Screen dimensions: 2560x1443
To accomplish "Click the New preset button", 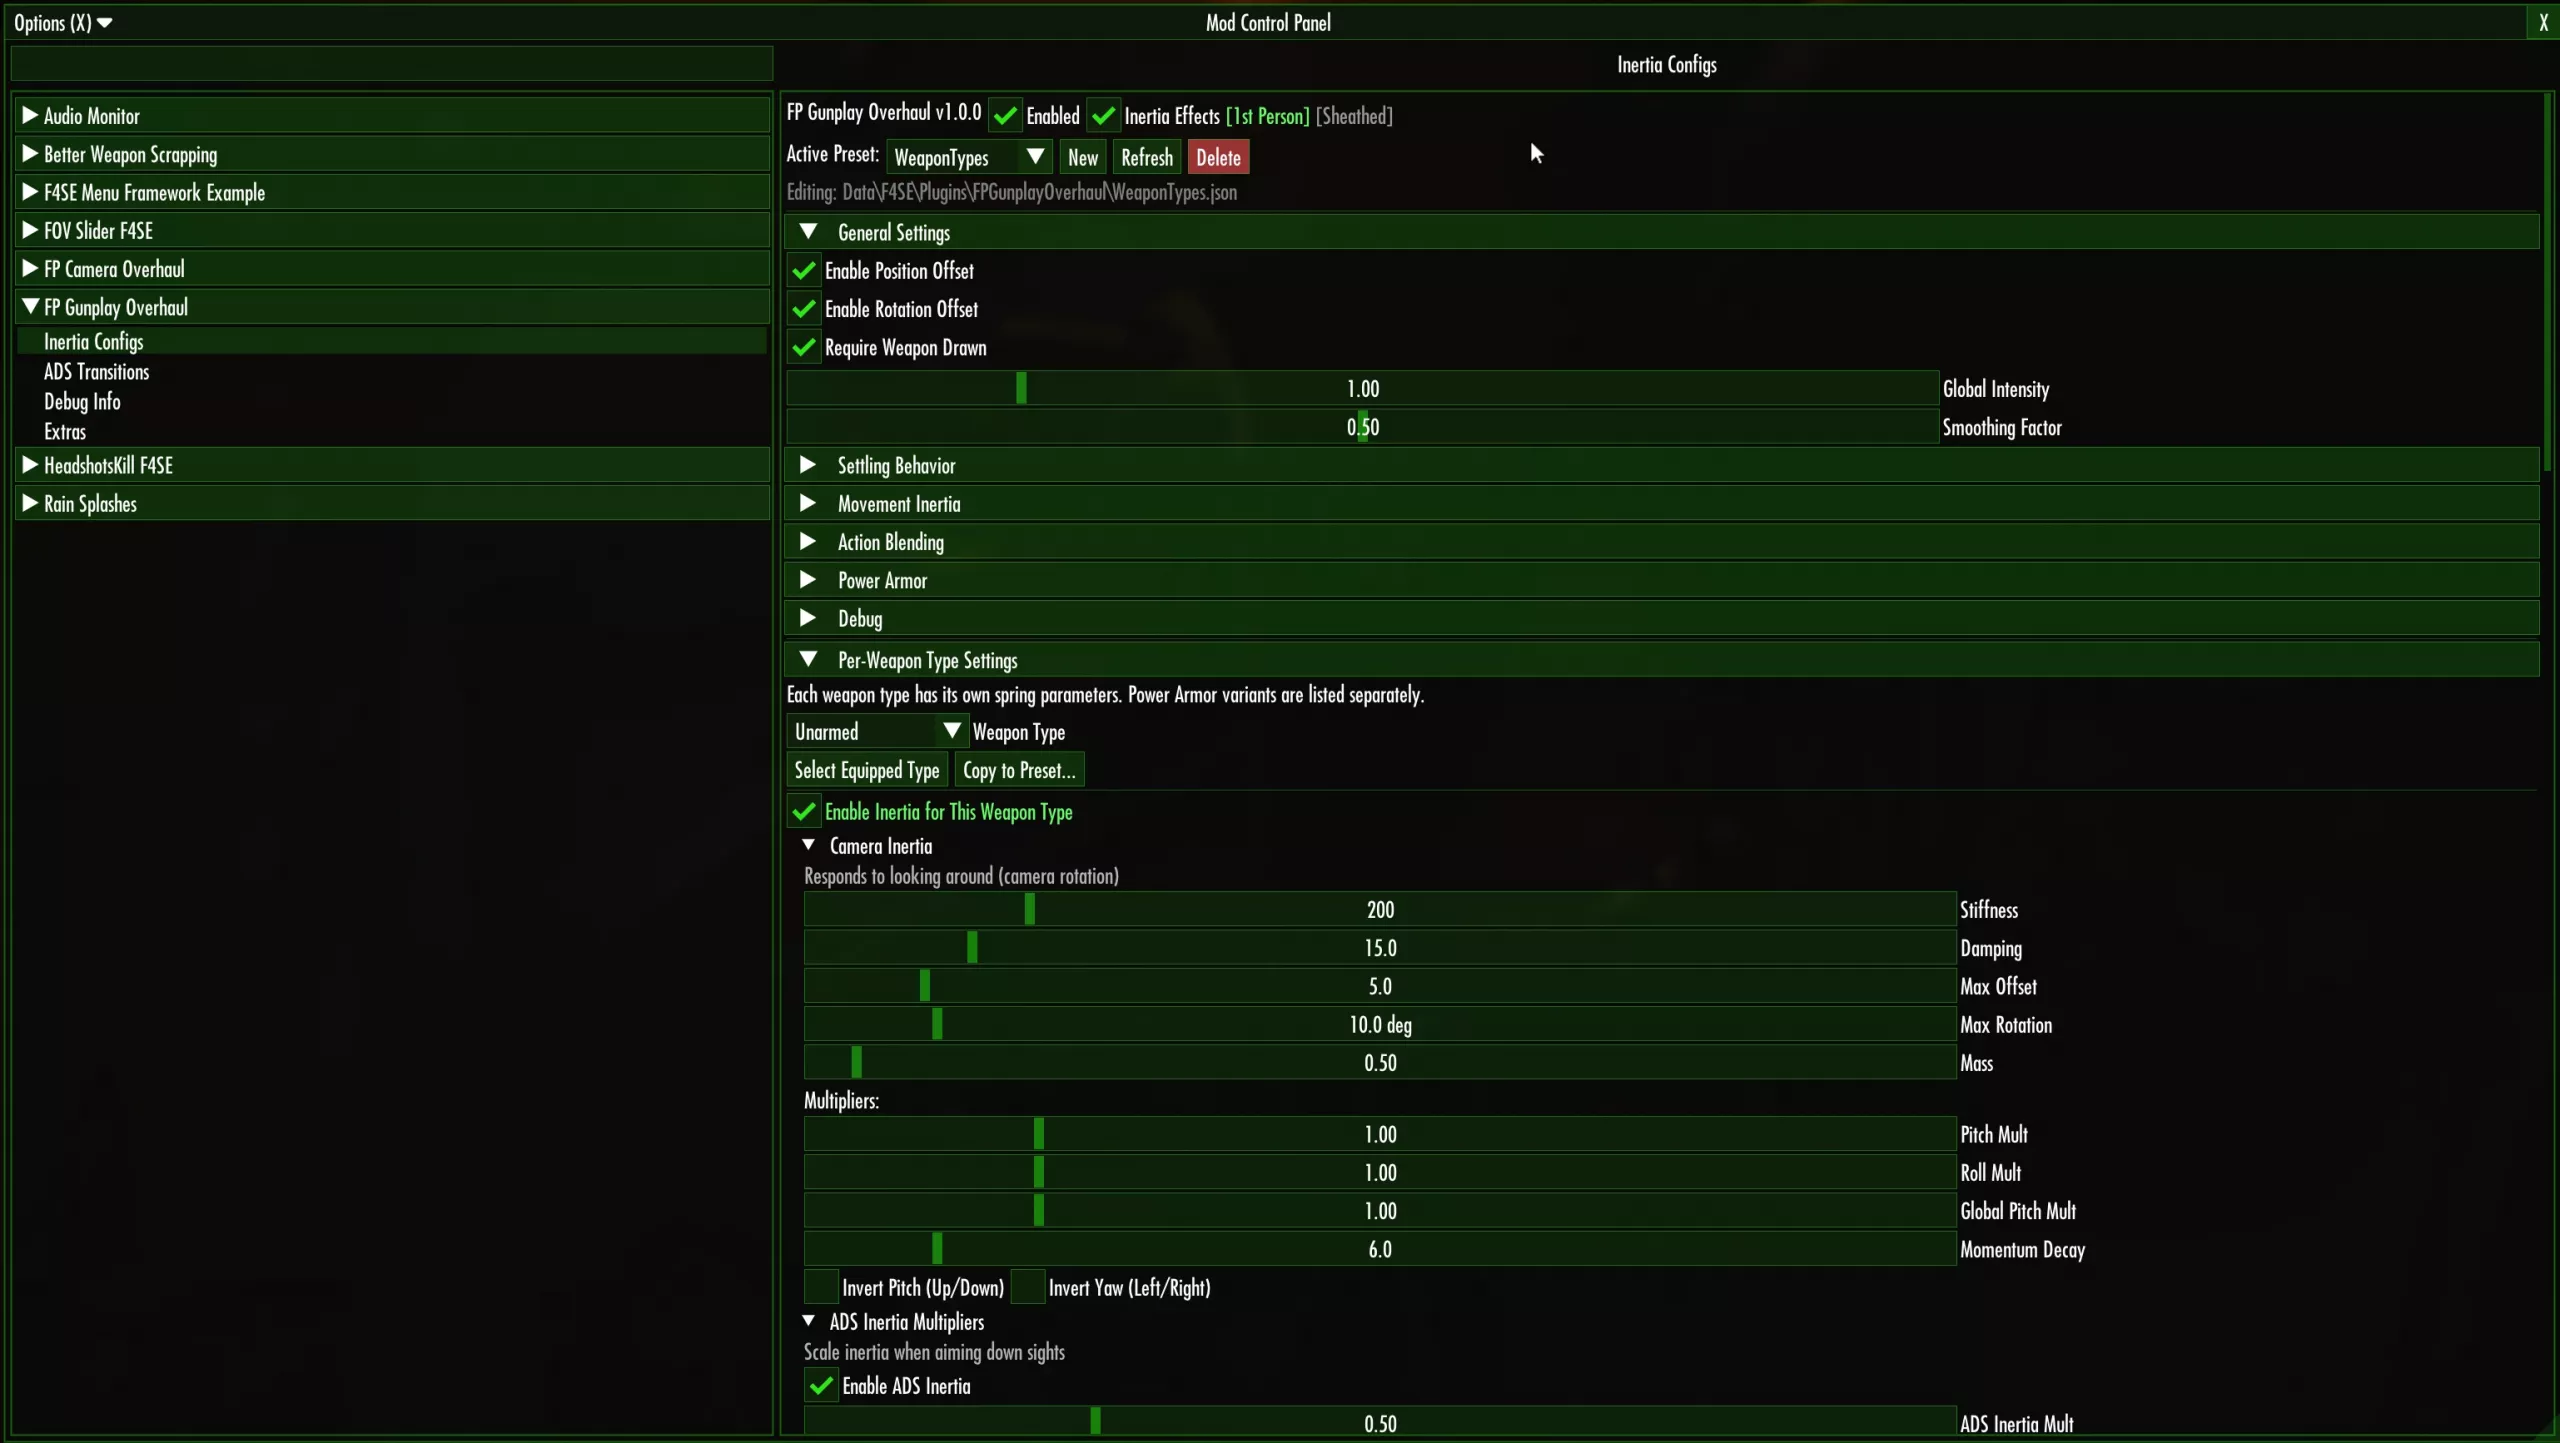I will point(1082,157).
